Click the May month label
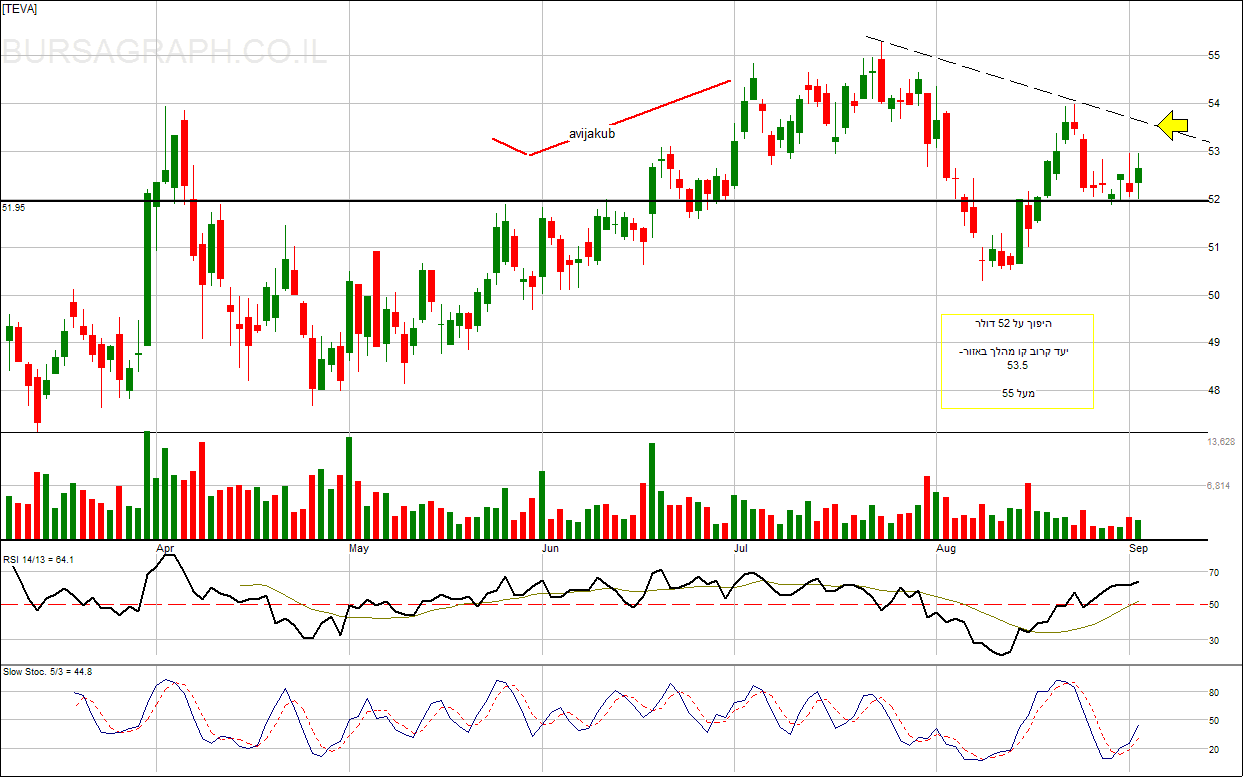The height and width of the screenshot is (777, 1243). point(359,548)
